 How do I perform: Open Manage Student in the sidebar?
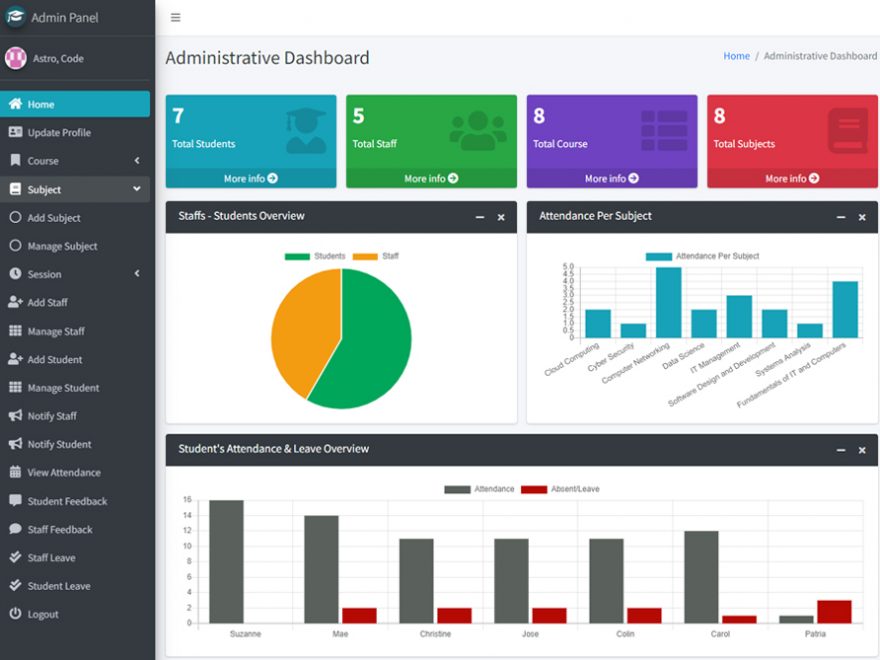click(63, 388)
